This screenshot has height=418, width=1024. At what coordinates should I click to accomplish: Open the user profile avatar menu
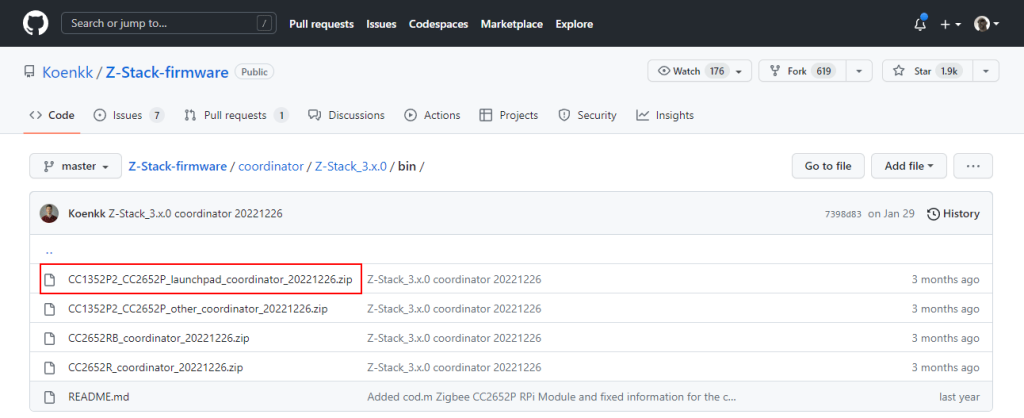[x=985, y=24]
